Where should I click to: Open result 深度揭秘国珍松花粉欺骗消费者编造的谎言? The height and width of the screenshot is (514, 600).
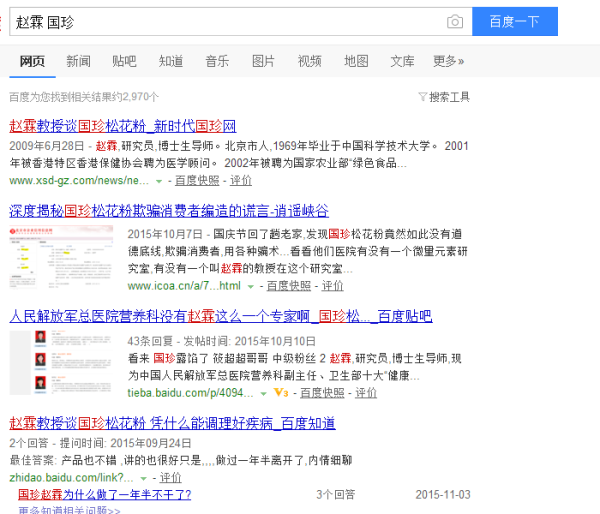[168, 211]
